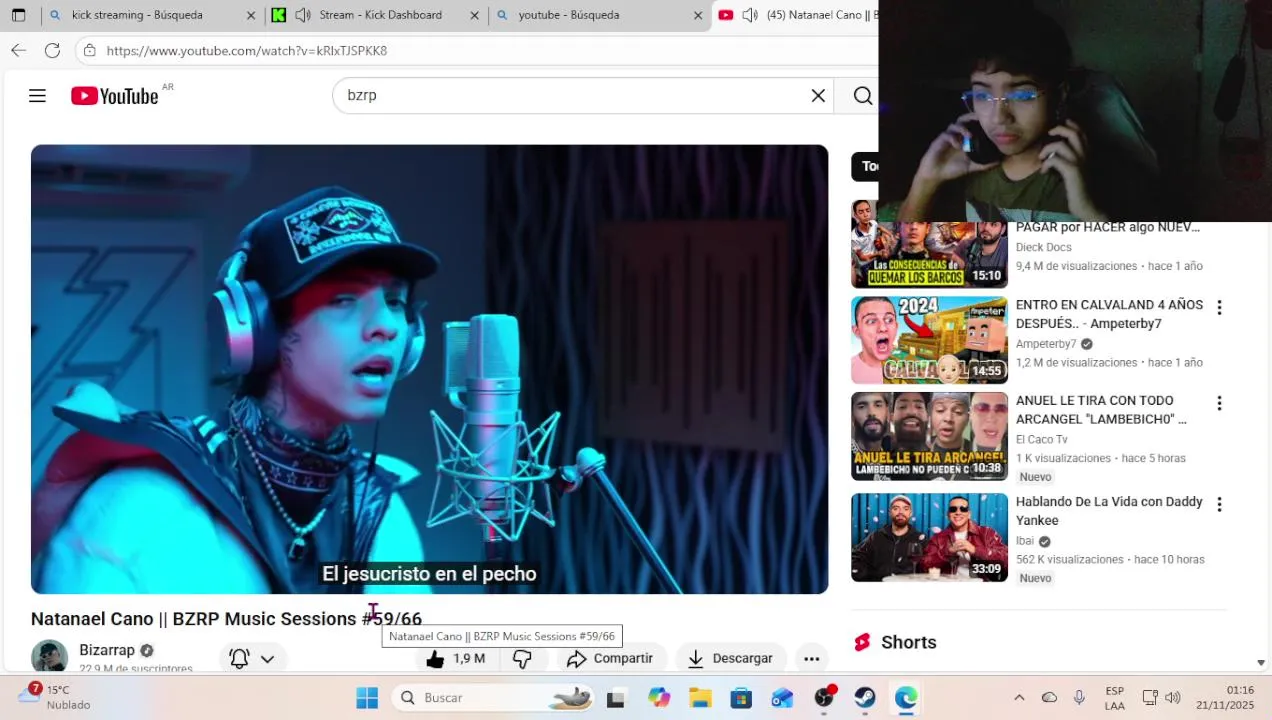The height and width of the screenshot is (720, 1272).
Task: Open 'ANUEL LE TIRA CON TODO ARCANGEL' title
Action: point(1101,410)
